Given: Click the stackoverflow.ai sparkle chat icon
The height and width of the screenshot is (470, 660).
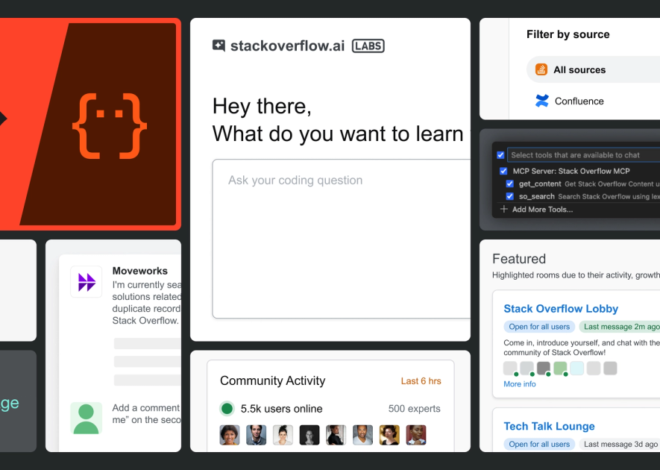Looking at the screenshot, I should [218, 45].
